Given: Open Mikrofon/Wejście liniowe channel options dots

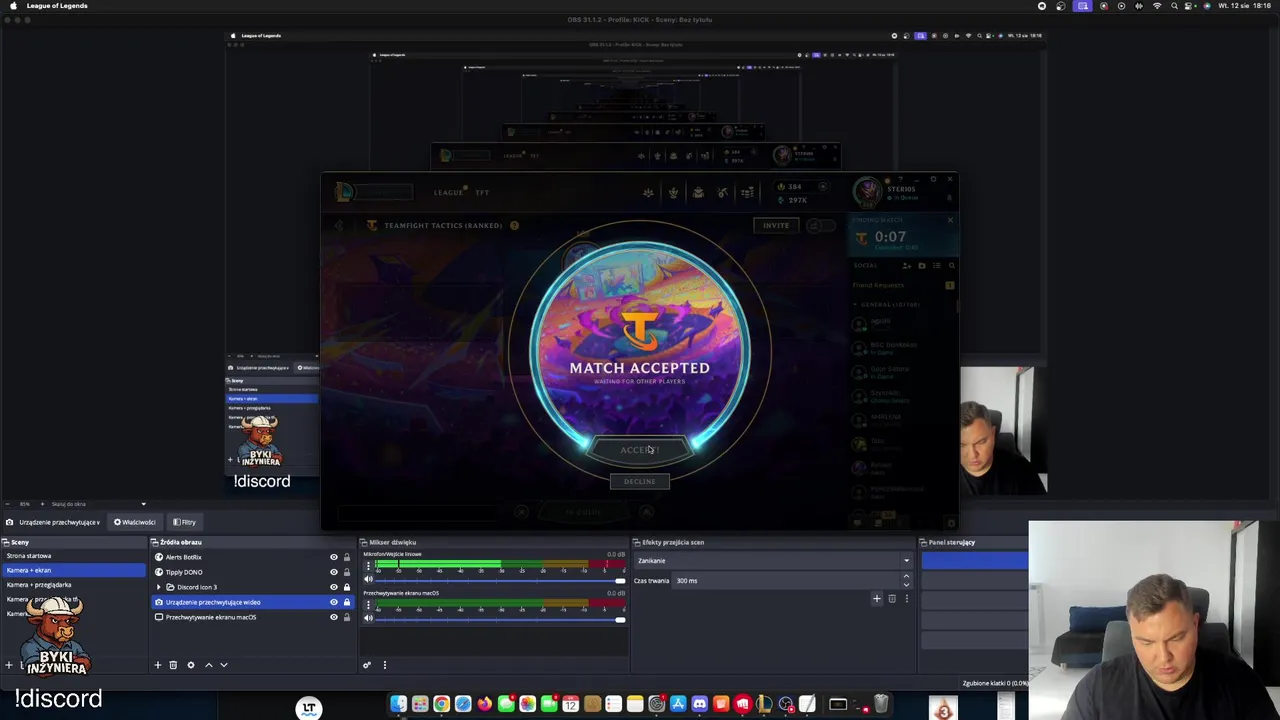Looking at the screenshot, I should tap(367, 566).
